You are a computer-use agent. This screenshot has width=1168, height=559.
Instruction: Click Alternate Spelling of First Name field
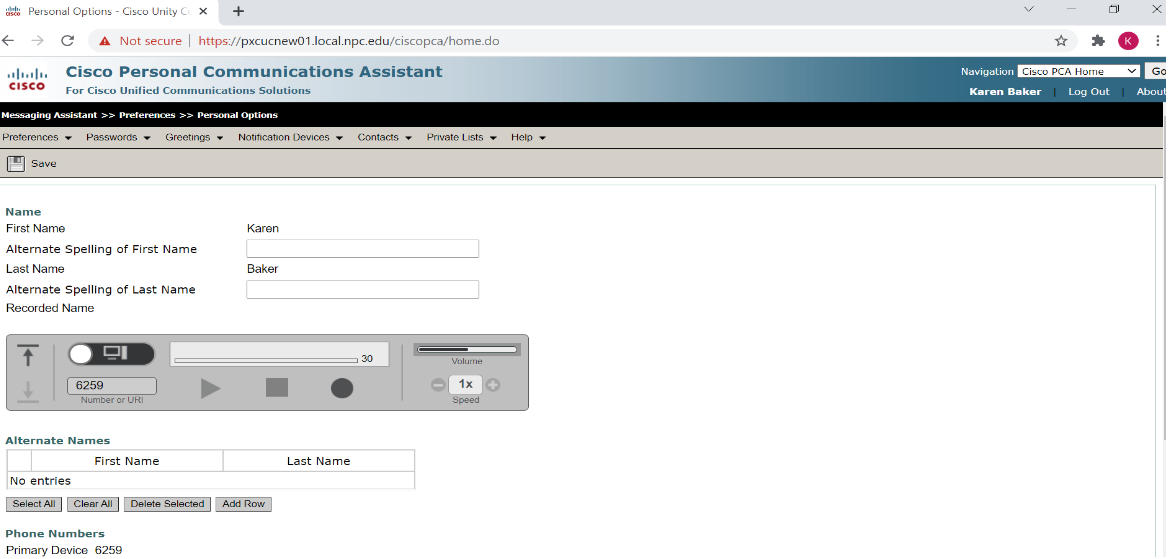click(x=363, y=249)
